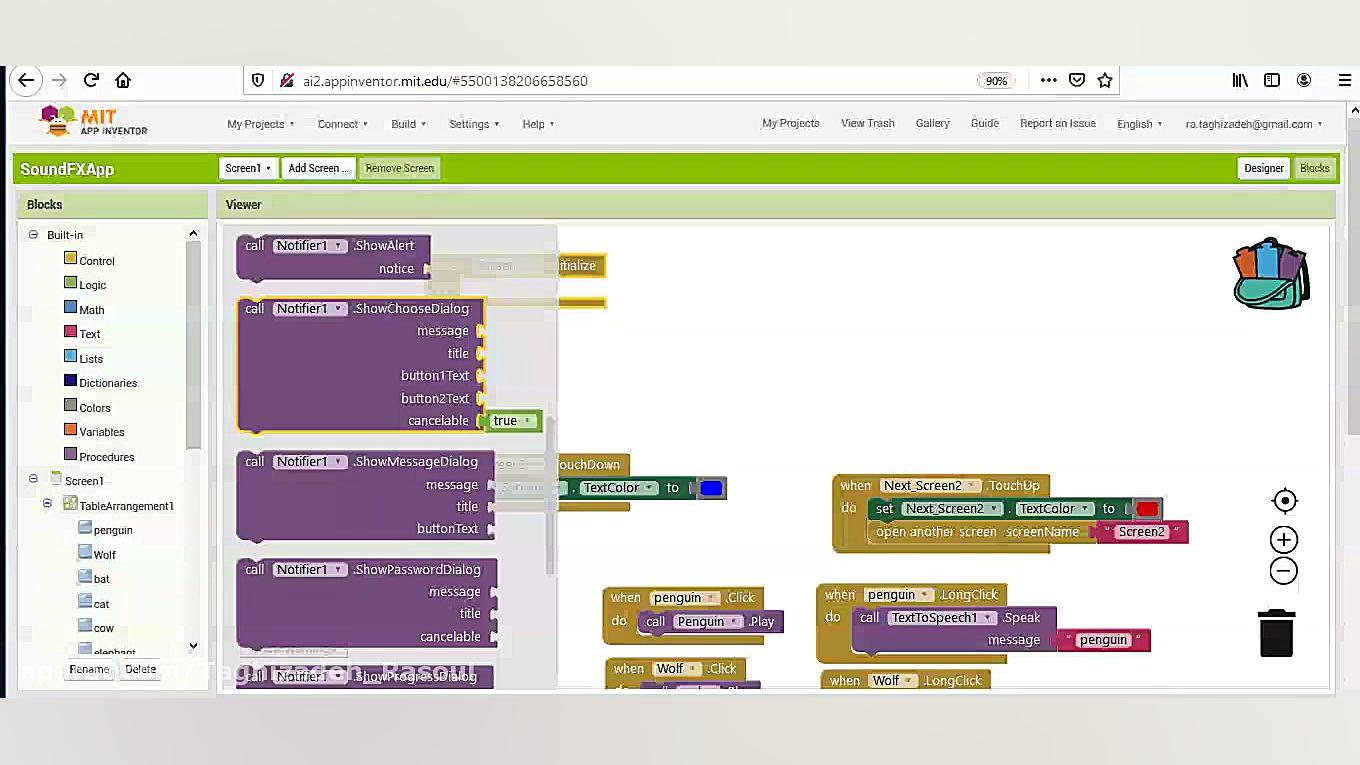This screenshot has height=765, width=1360.
Task: Open Notifier1 dropdown in ShowAlert block
Action: pos(310,246)
